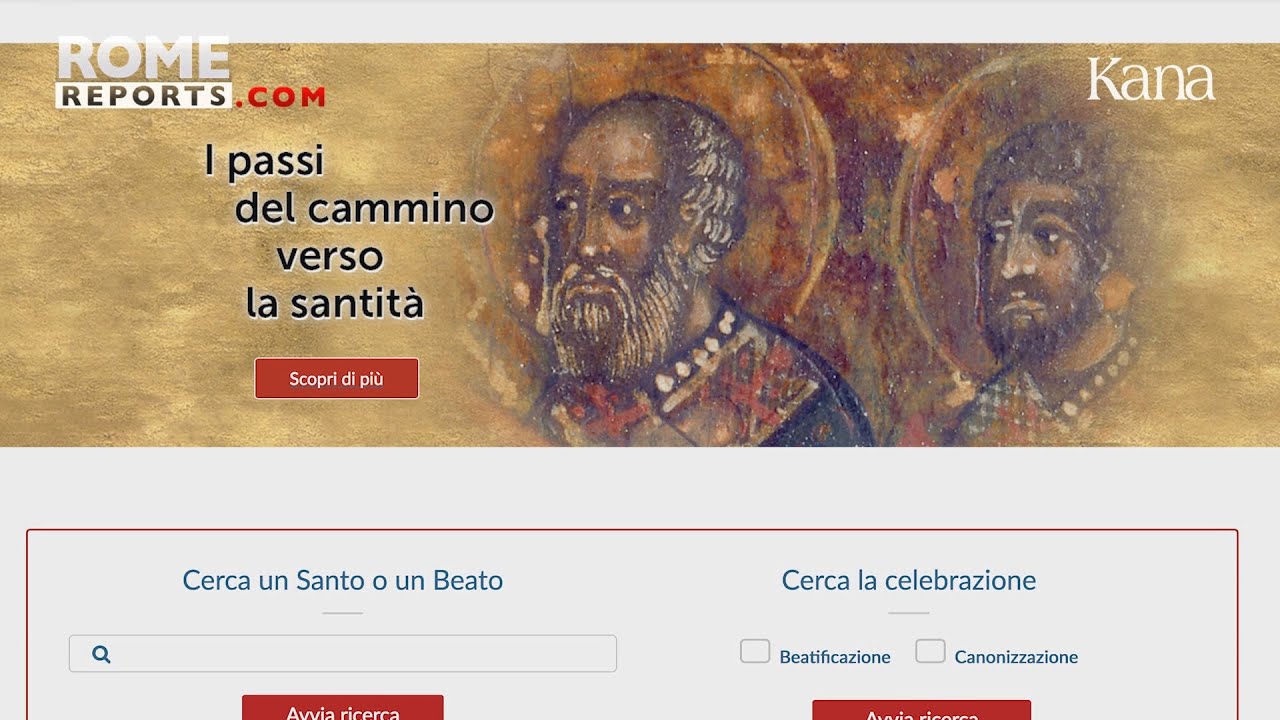Focus the saint or blessed search field
1280x720 pixels.
tap(343, 654)
